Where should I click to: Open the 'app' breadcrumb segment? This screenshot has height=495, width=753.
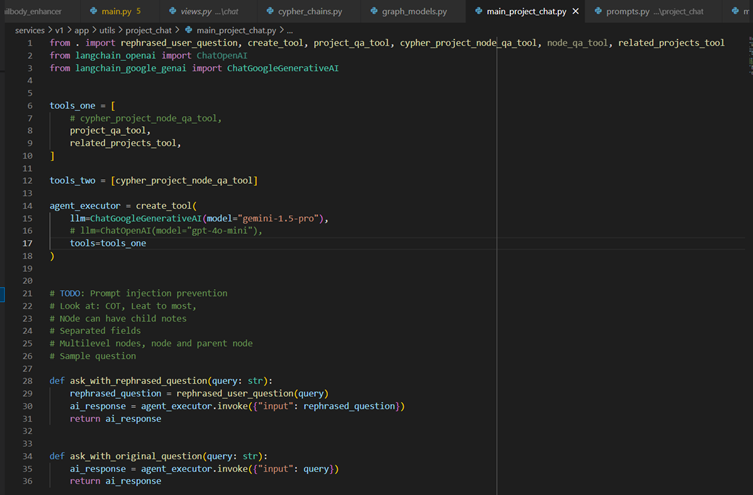[80, 30]
